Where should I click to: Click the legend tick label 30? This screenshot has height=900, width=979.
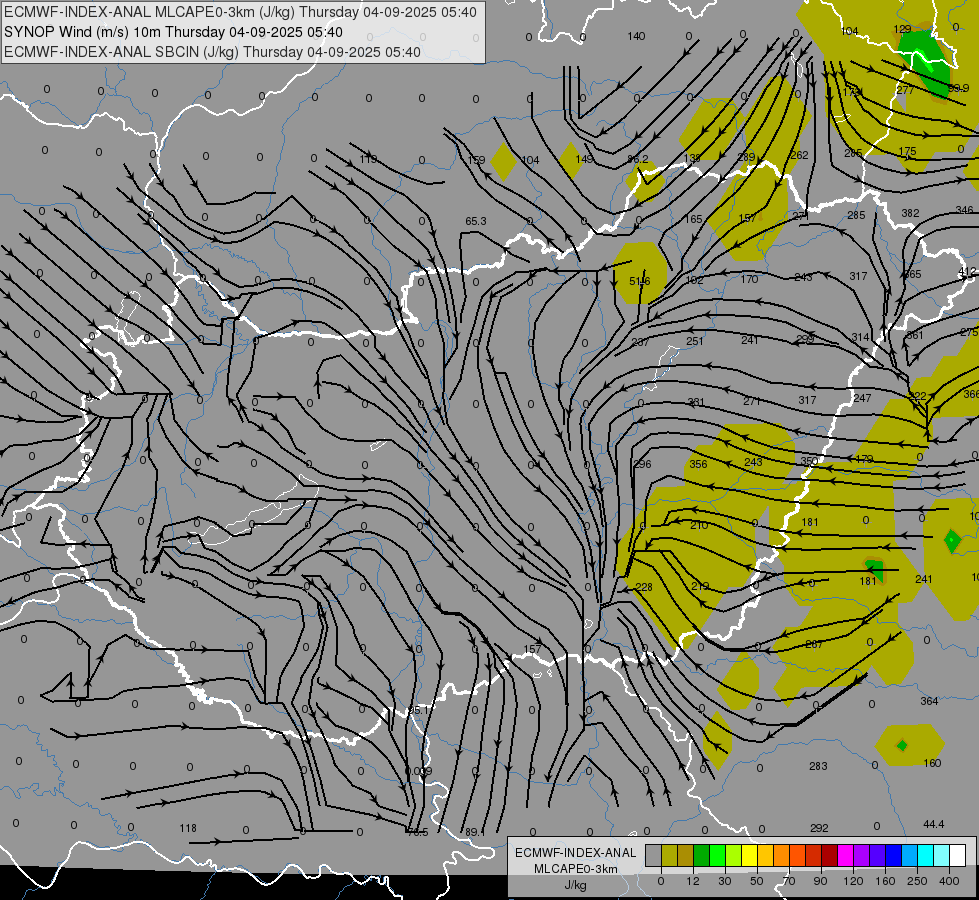tap(725, 881)
